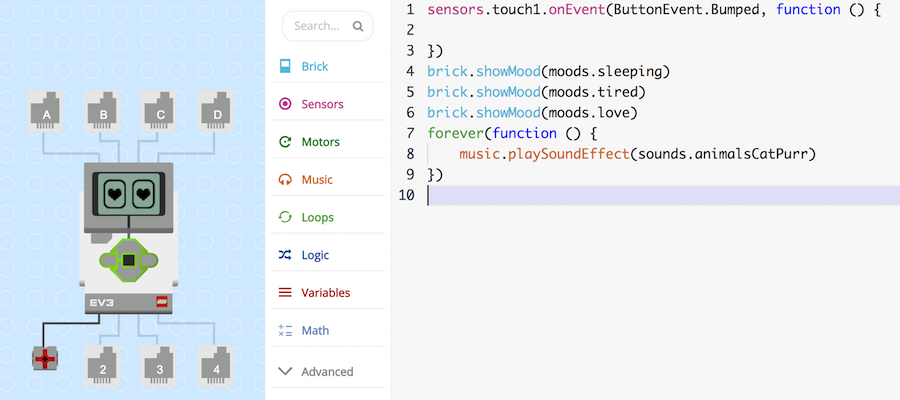
Task: Click 'ButtonEvent.Bumped' on line 1
Action: [686, 10]
